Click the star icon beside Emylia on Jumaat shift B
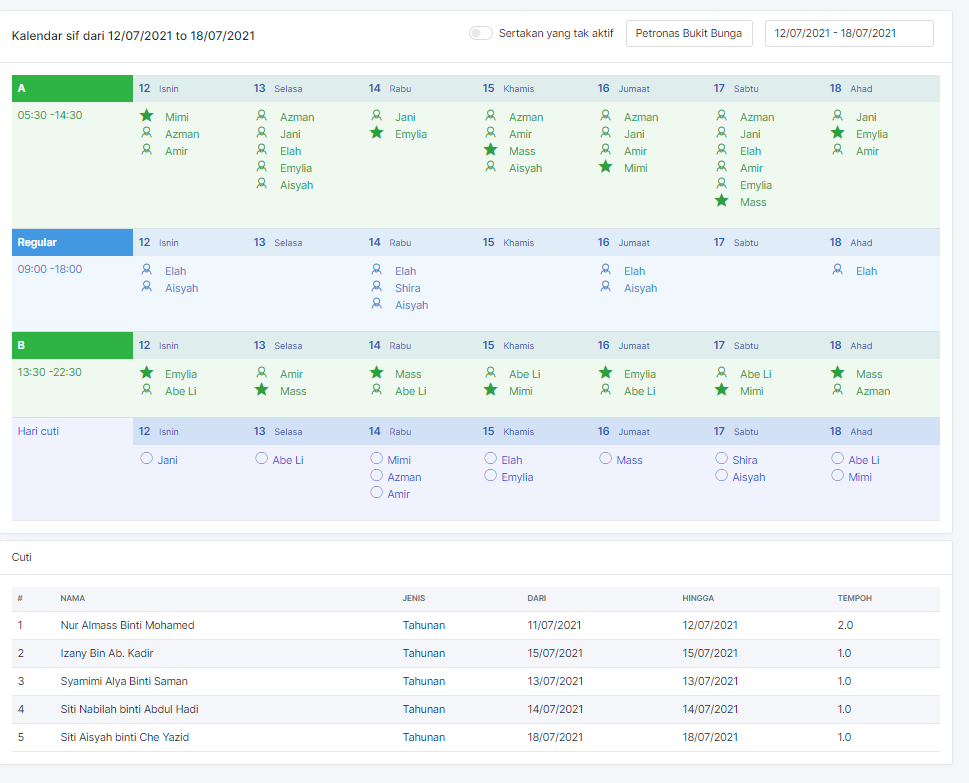 [x=606, y=373]
